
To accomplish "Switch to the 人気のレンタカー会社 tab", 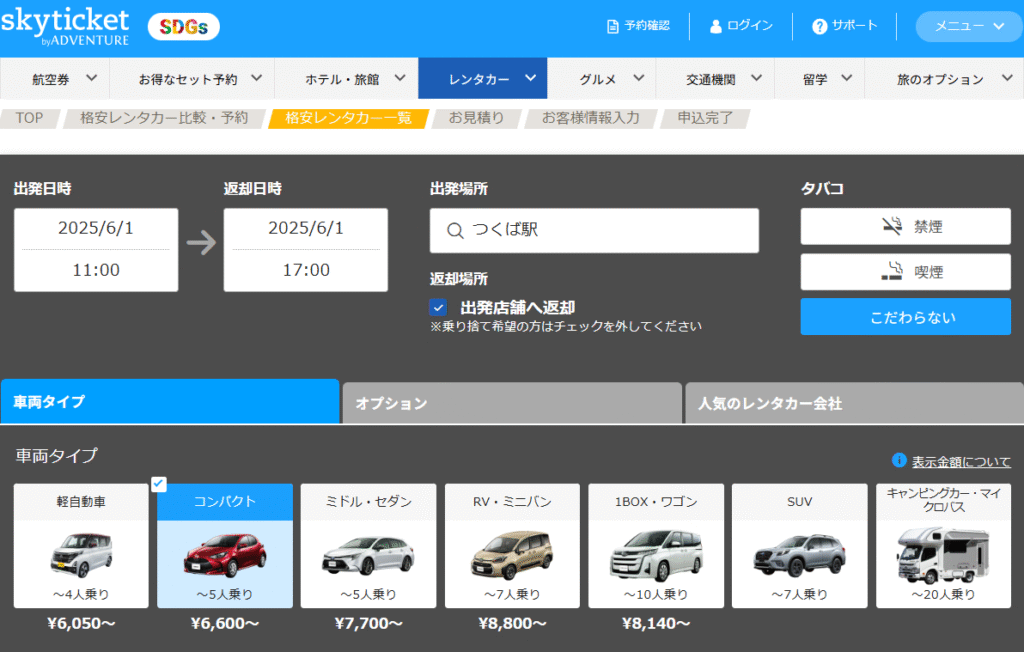I will pyautogui.click(x=853, y=403).
